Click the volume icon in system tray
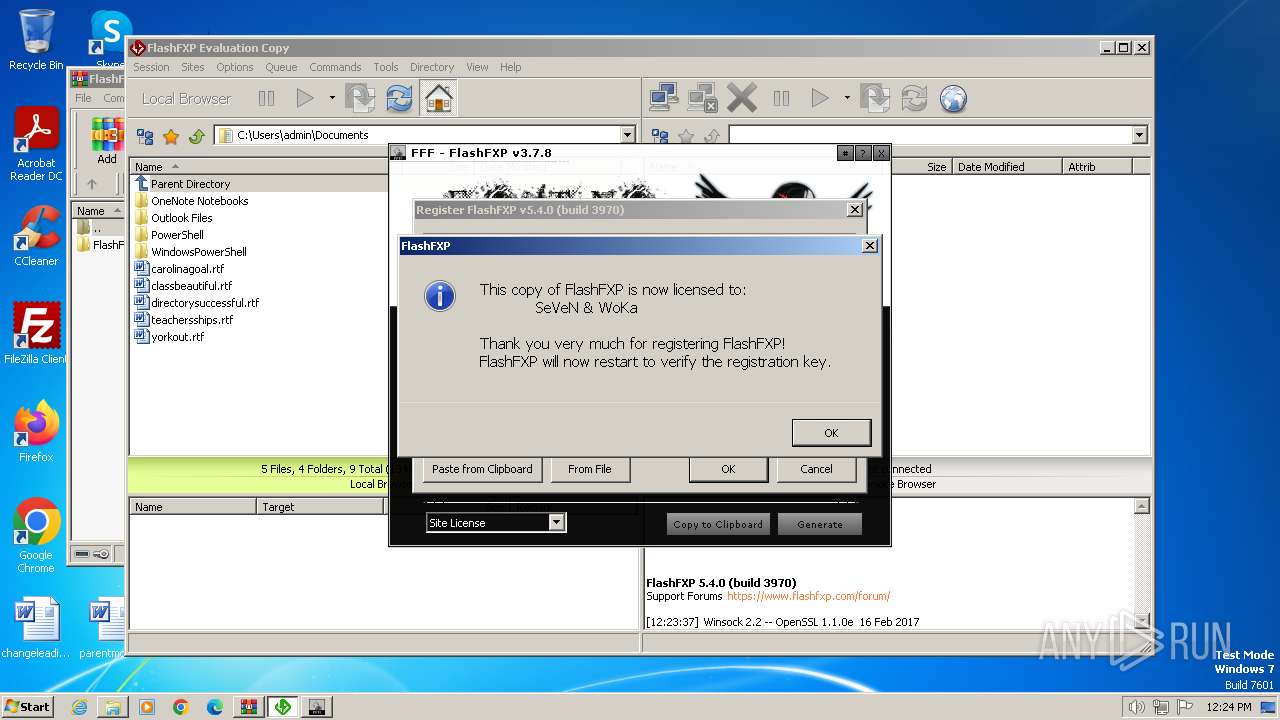The height and width of the screenshot is (720, 1280). click(1136, 707)
